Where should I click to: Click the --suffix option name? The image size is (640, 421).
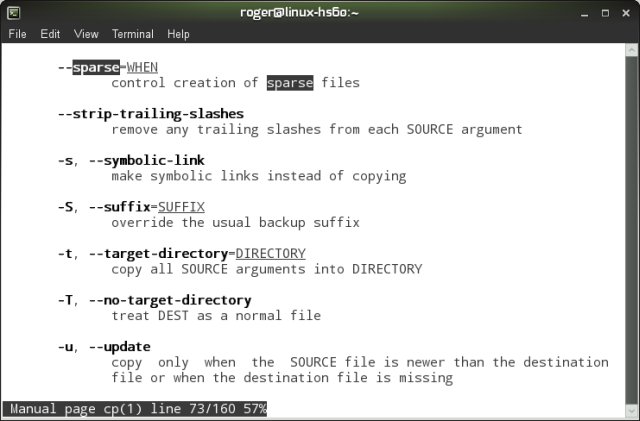(x=120, y=207)
